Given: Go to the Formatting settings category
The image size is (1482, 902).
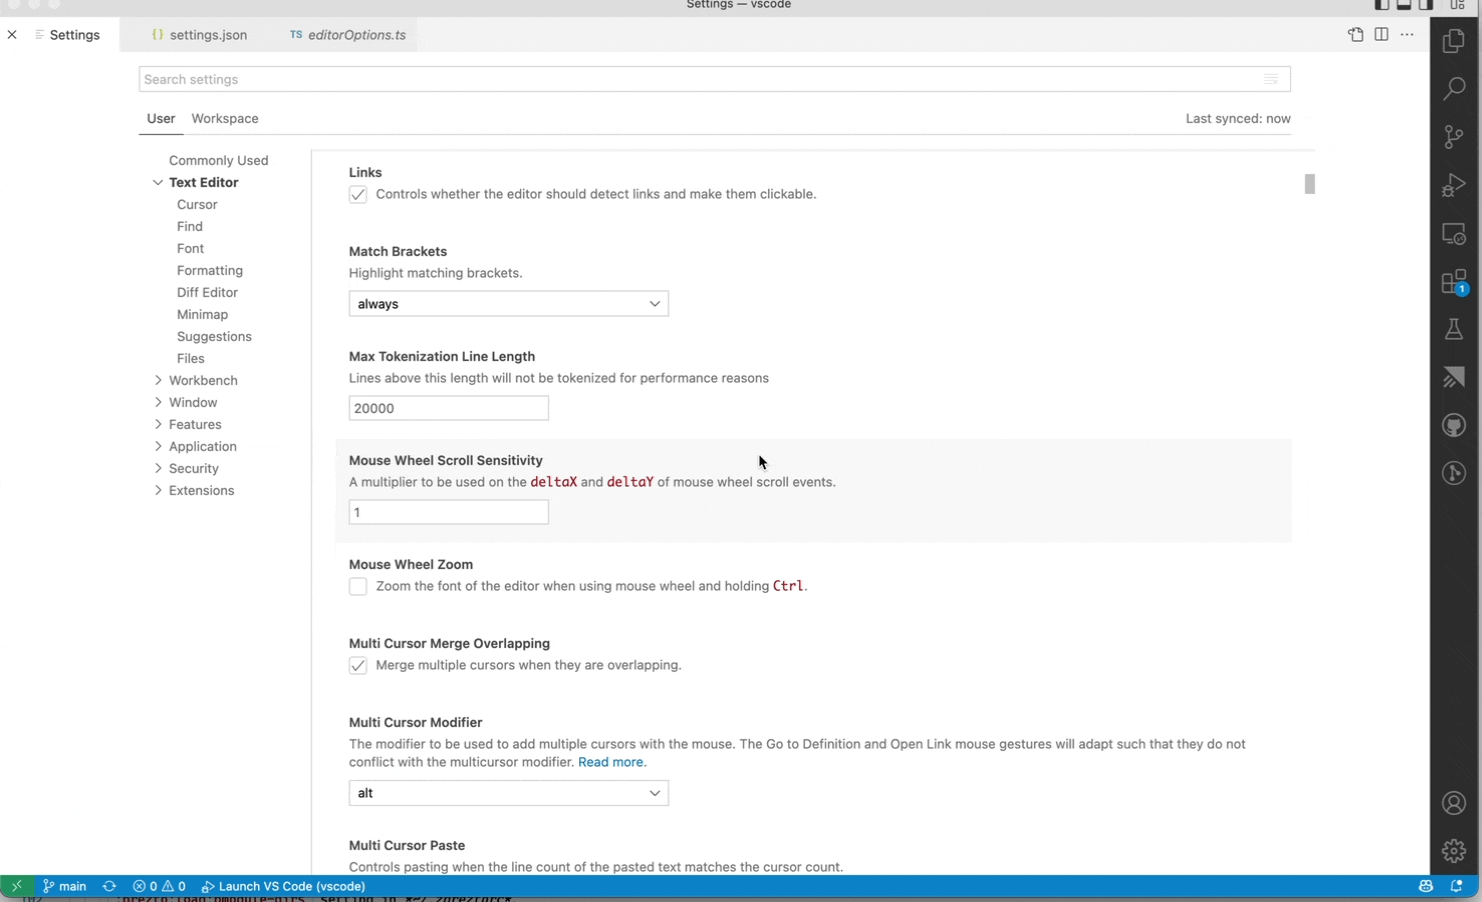Looking at the screenshot, I should click(210, 271).
